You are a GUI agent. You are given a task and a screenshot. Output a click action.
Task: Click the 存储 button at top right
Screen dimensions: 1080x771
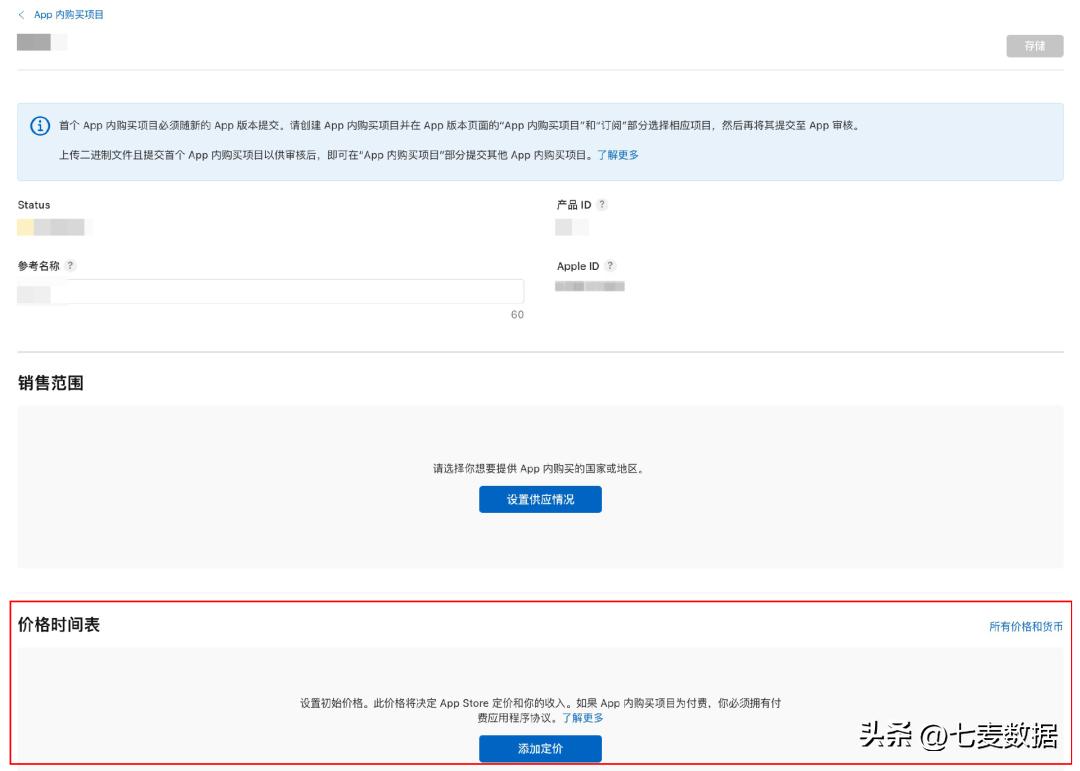click(1036, 45)
